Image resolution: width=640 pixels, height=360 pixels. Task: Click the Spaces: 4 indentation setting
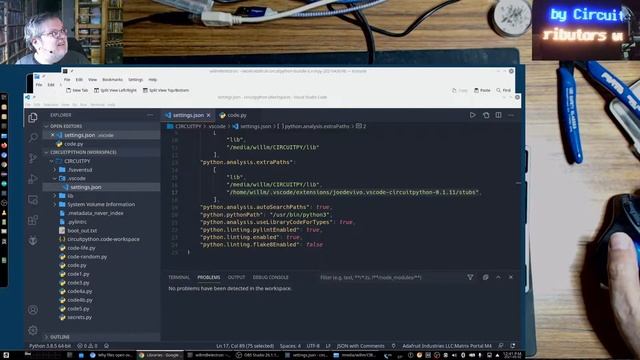click(290, 346)
